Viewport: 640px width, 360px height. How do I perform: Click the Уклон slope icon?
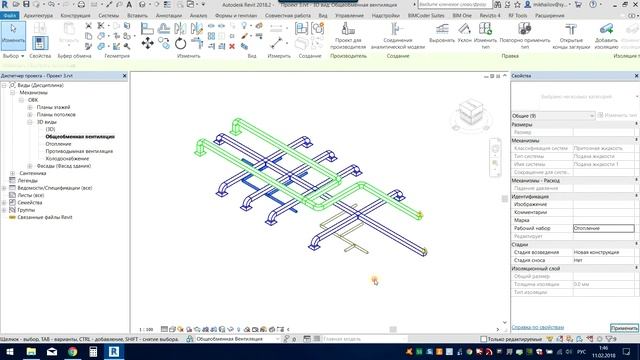[464, 29]
